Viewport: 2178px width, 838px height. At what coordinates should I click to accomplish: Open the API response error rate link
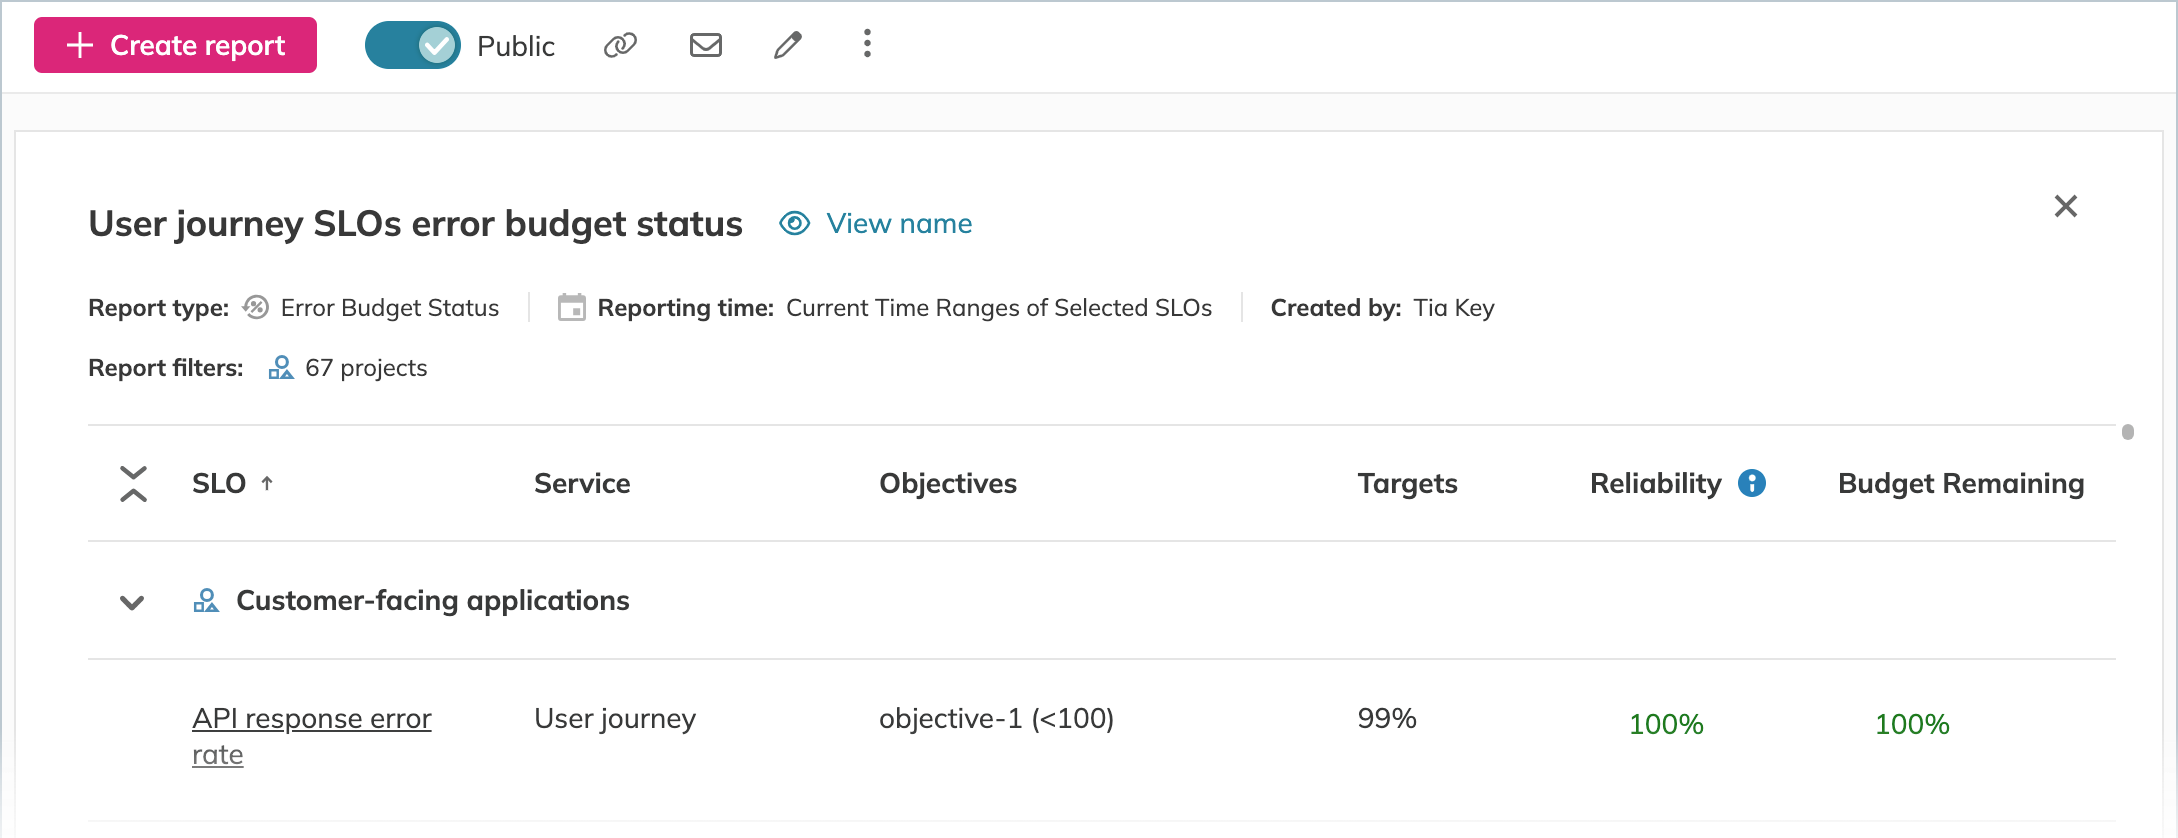click(312, 736)
